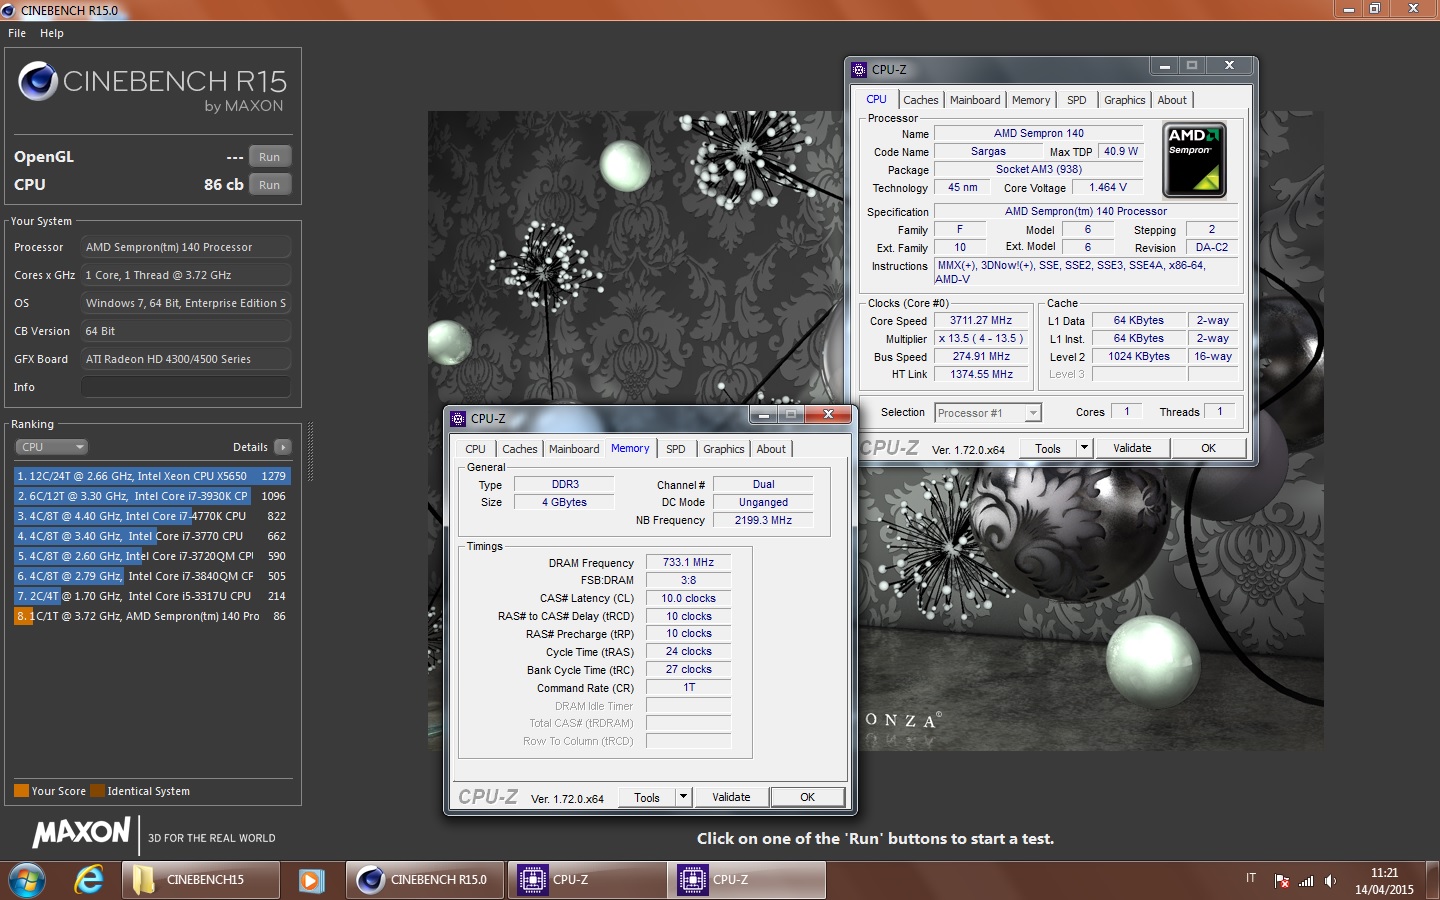Select ranking row AMD Sempron 140 score 86

click(x=152, y=616)
